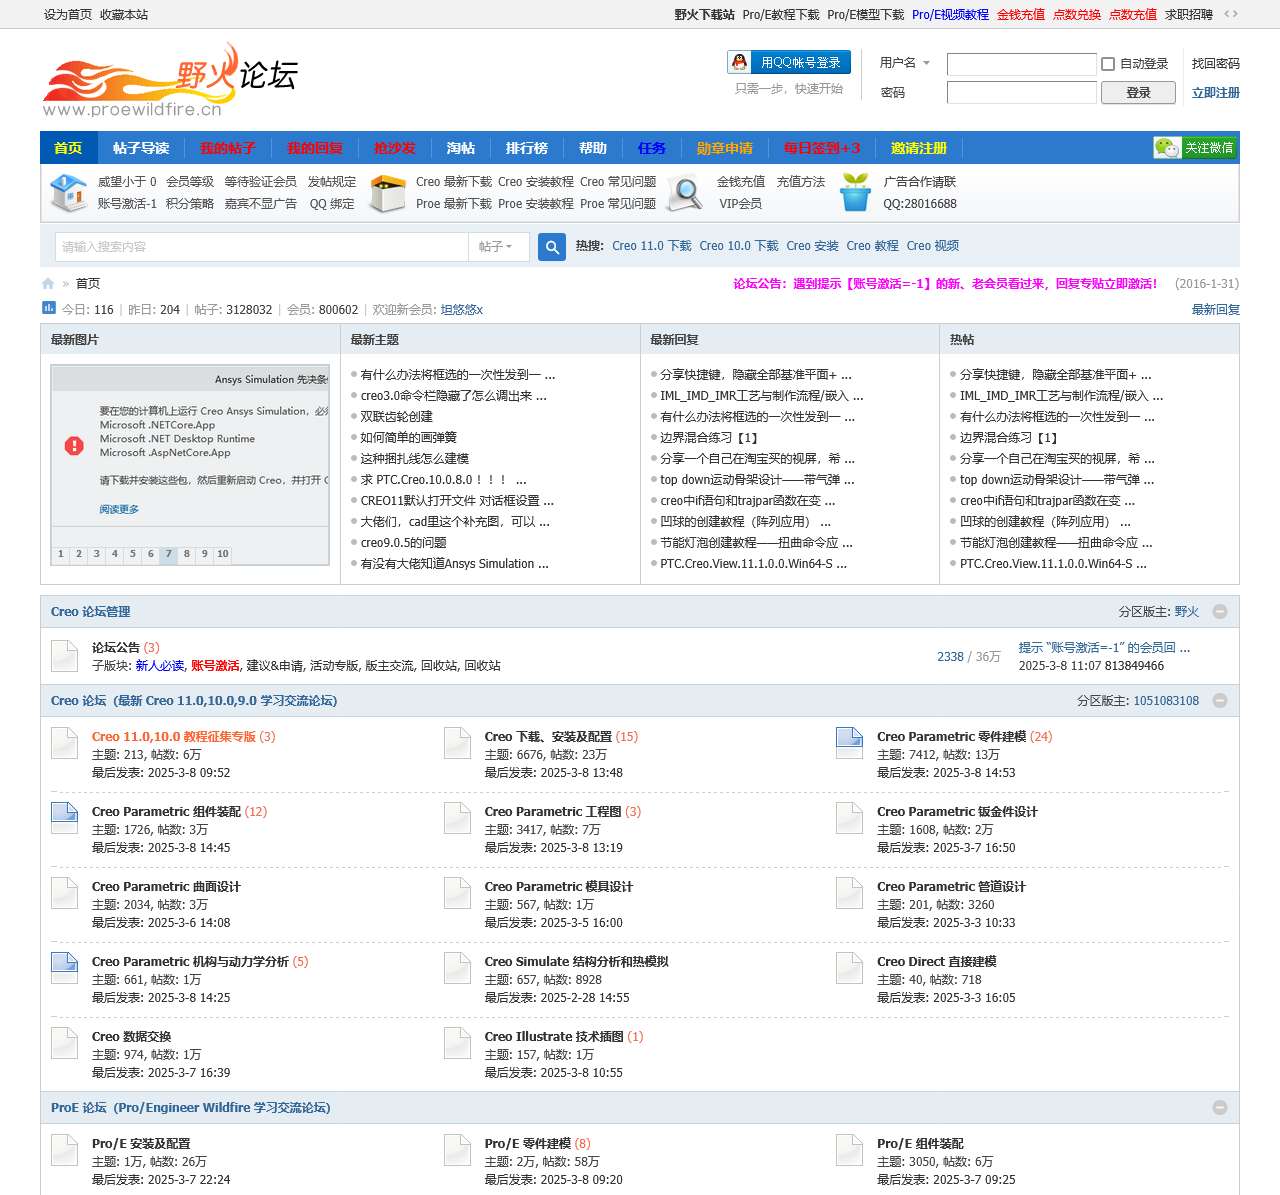Click the Creo Parametric 组件装配 forum icon
The width and height of the screenshot is (1280, 1195).
64,819
